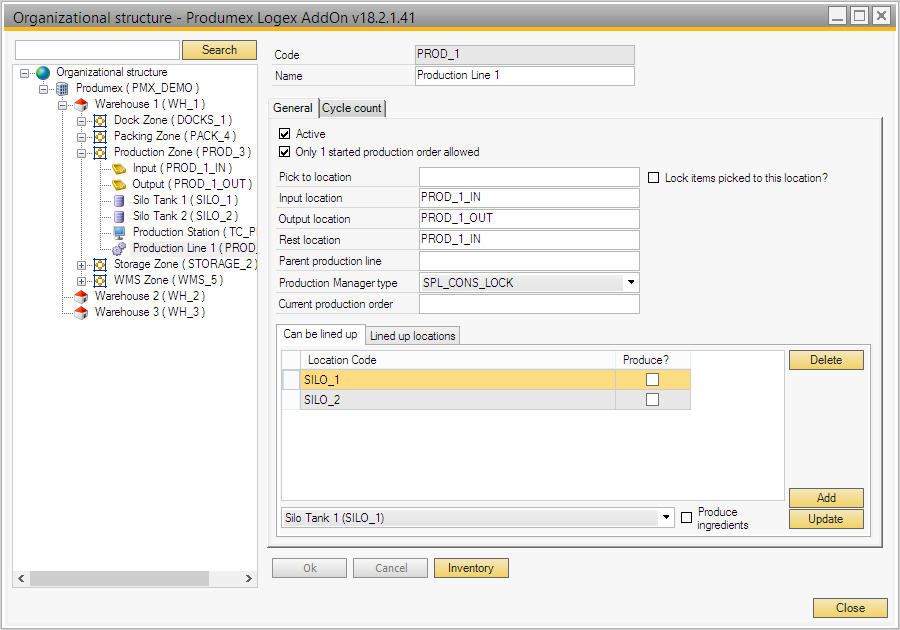Toggle Only 1 started production order allowed
This screenshot has width=900, height=630.
[x=285, y=153]
